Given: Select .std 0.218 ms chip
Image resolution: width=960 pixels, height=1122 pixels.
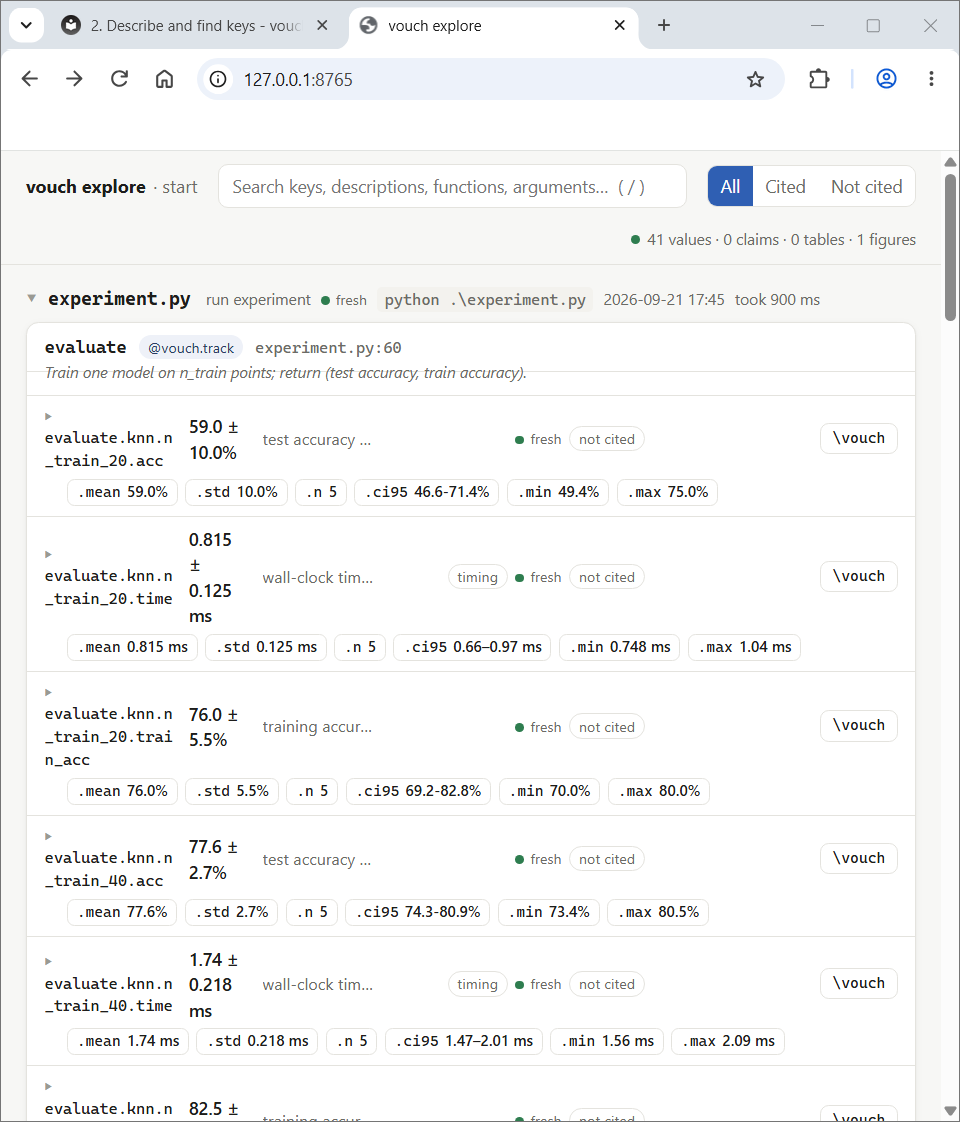Looking at the screenshot, I should click(x=258, y=1041).
